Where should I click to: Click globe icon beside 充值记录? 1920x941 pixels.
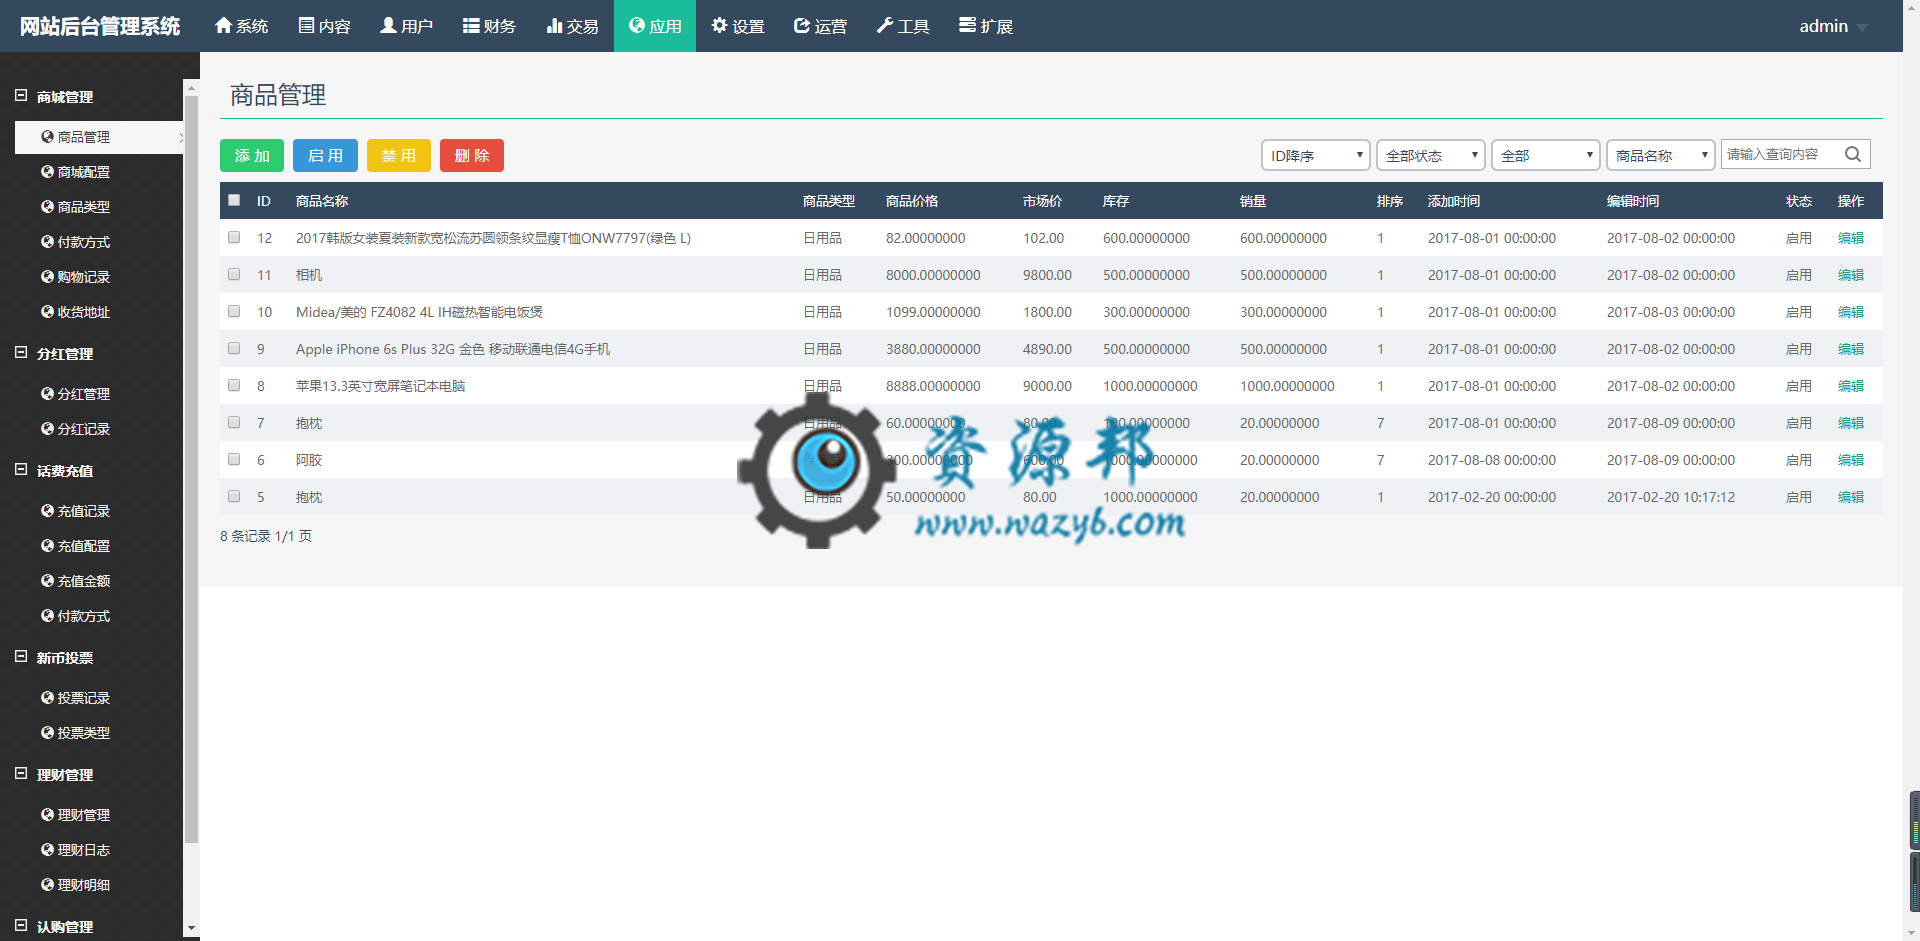[x=47, y=511]
